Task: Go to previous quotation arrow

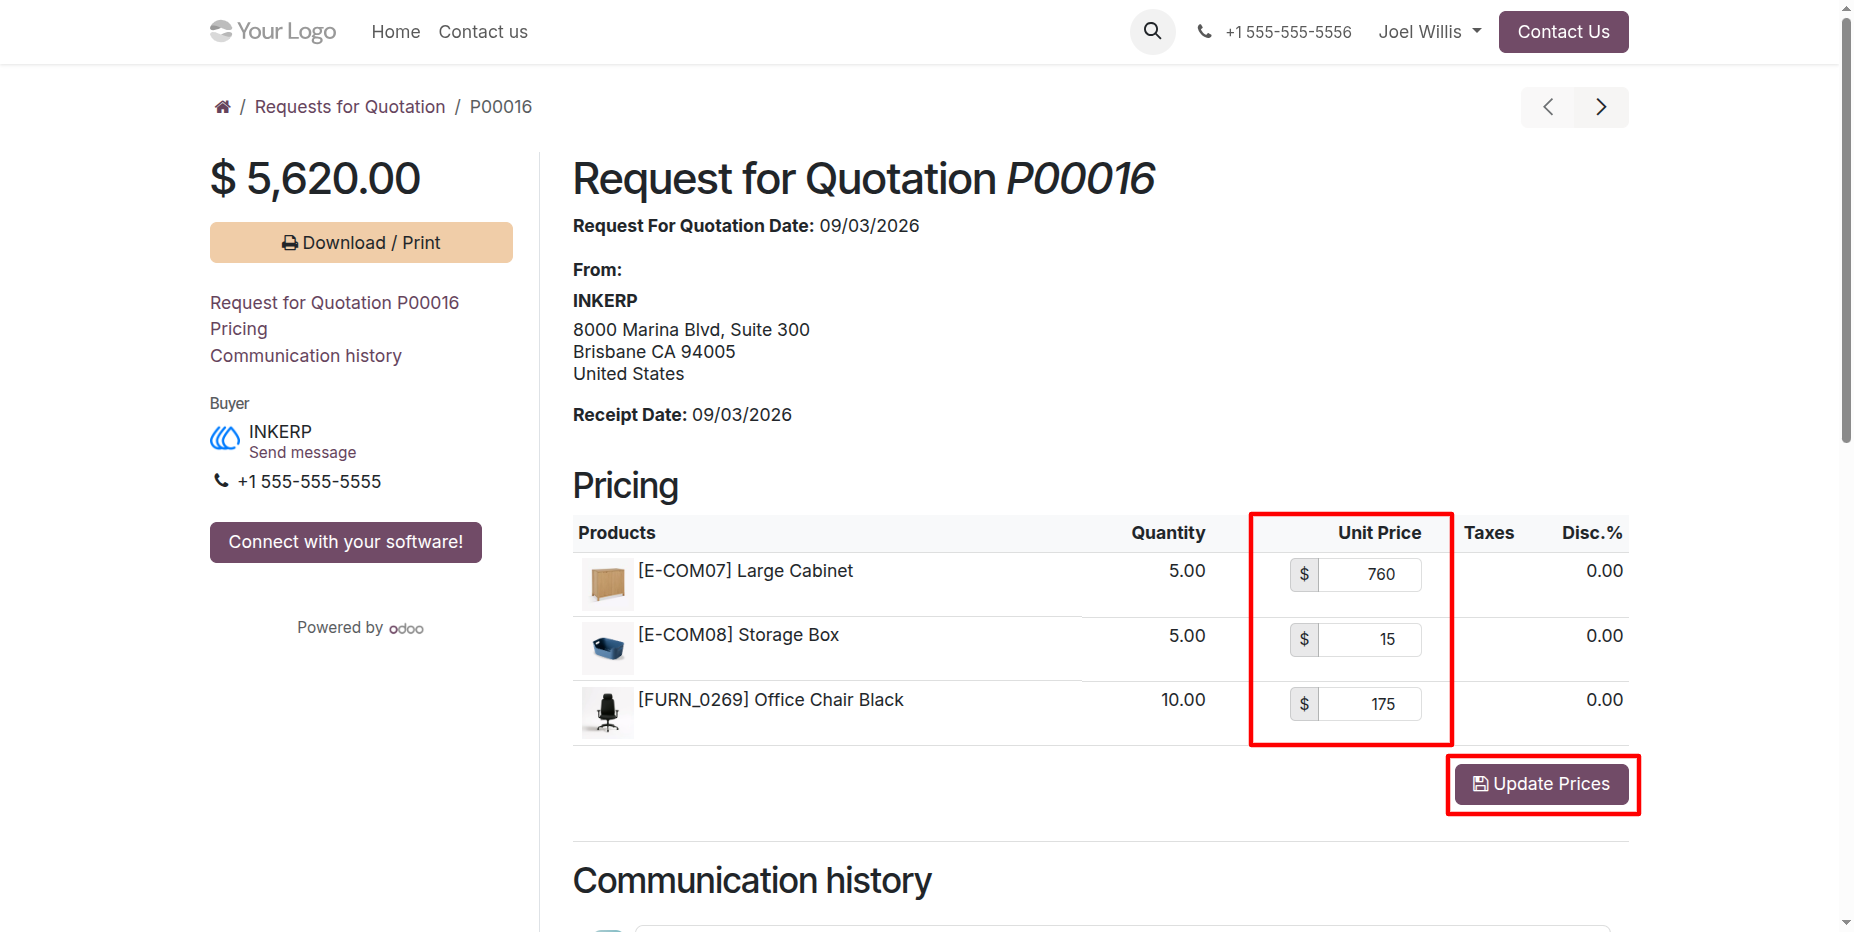Action: [1548, 107]
